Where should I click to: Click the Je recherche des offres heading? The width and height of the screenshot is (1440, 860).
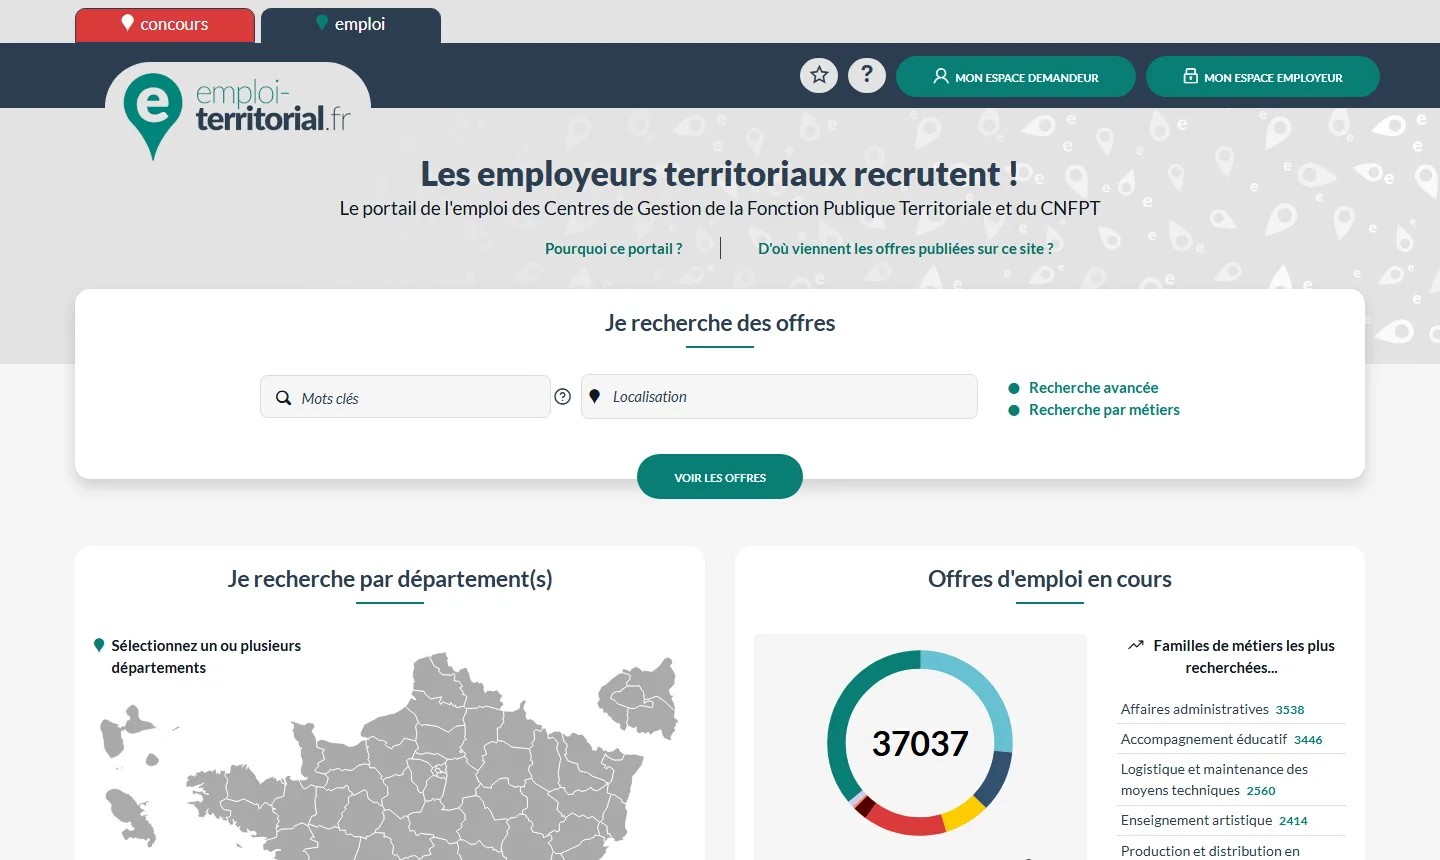pyautogui.click(x=720, y=323)
